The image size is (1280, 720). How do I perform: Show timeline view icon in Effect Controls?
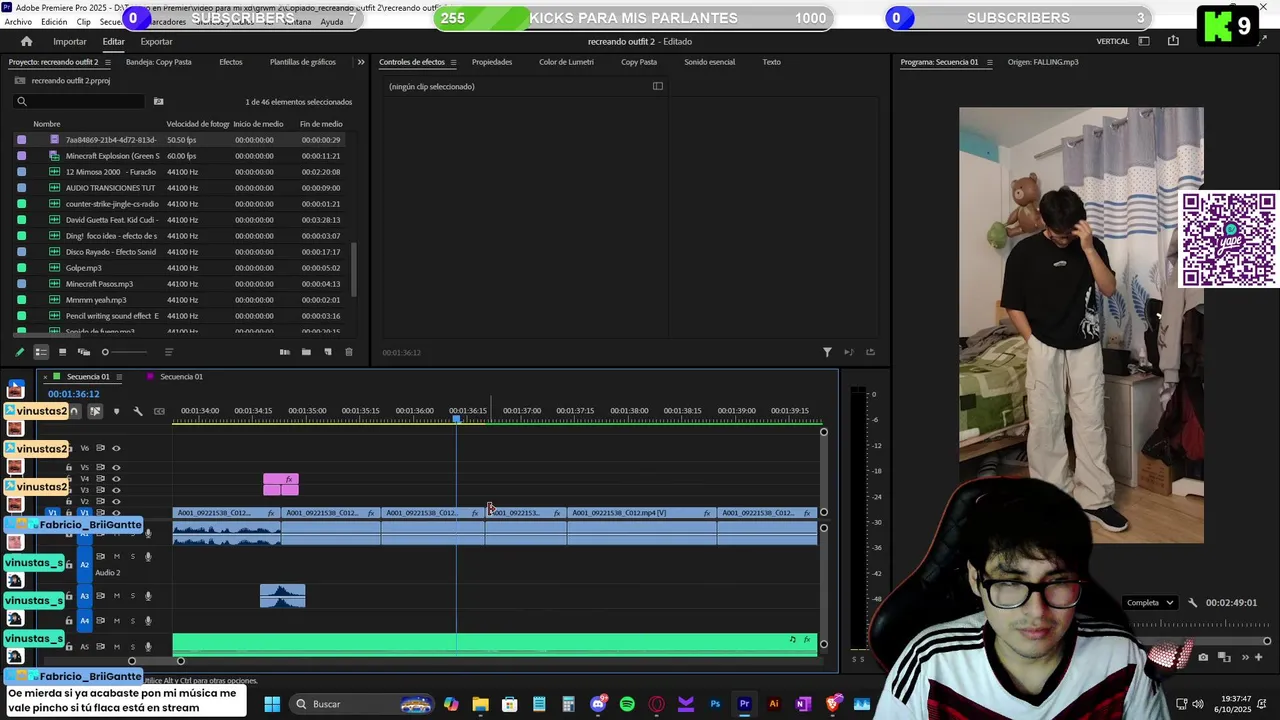click(657, 86)
